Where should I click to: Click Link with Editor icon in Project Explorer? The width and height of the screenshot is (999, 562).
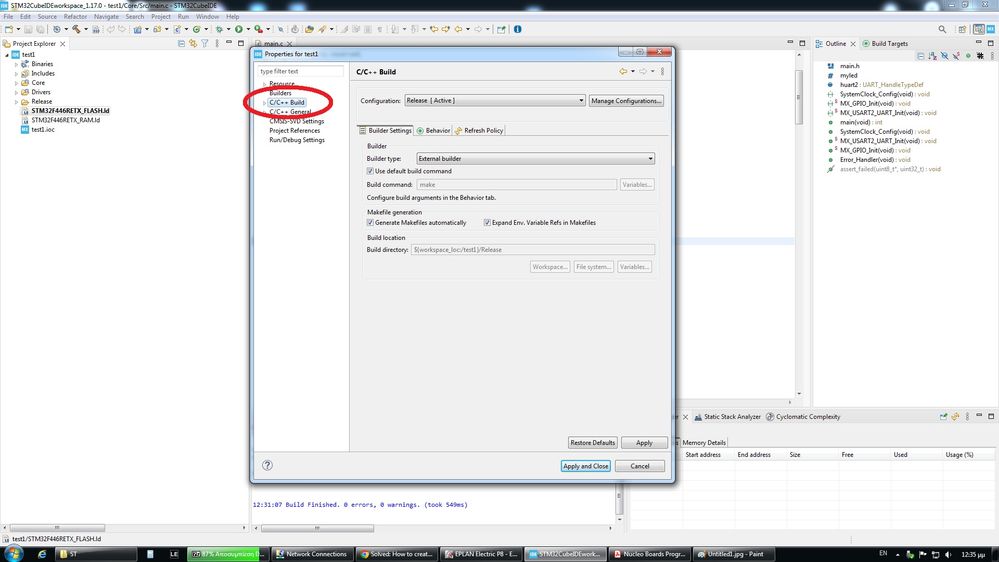pyautogui.click(x=193, y=43)
